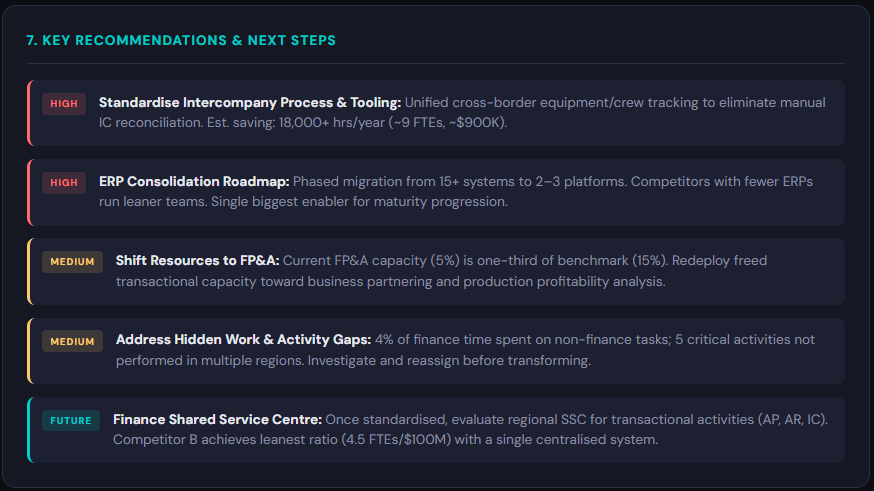The height and width of the screenshot is (491, 874).
Task: Click 'Address Hidden Work & Activity Gaps' title
Action: (x=243, y=340)
